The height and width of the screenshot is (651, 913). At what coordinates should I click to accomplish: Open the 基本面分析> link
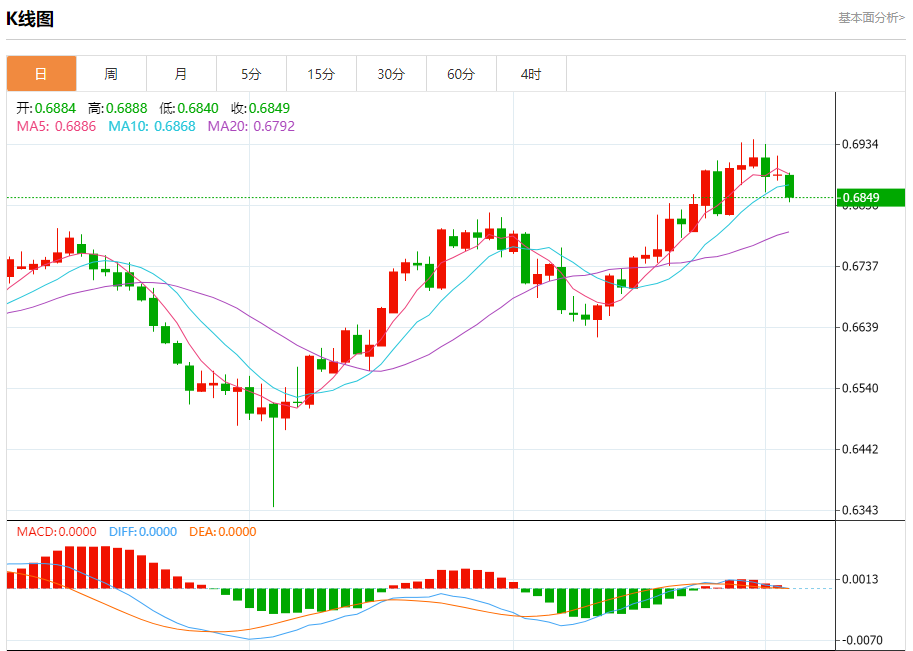click(871, 18)
